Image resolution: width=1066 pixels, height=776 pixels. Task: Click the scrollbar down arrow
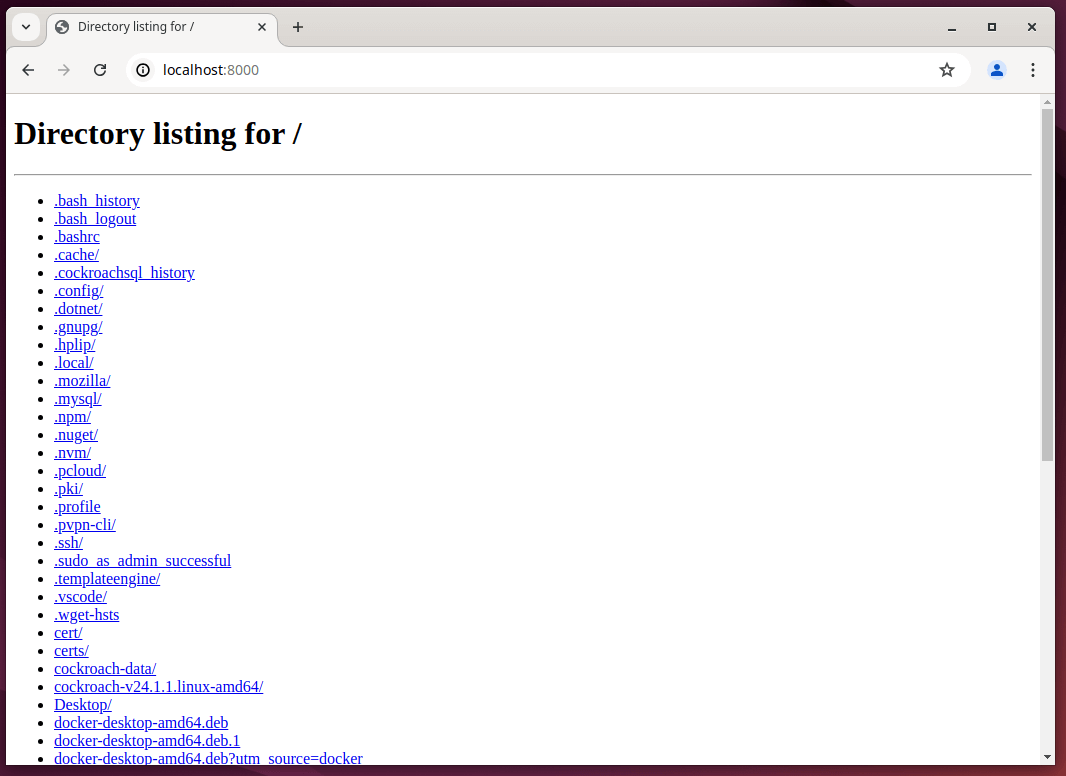[x=1047, y=757]
